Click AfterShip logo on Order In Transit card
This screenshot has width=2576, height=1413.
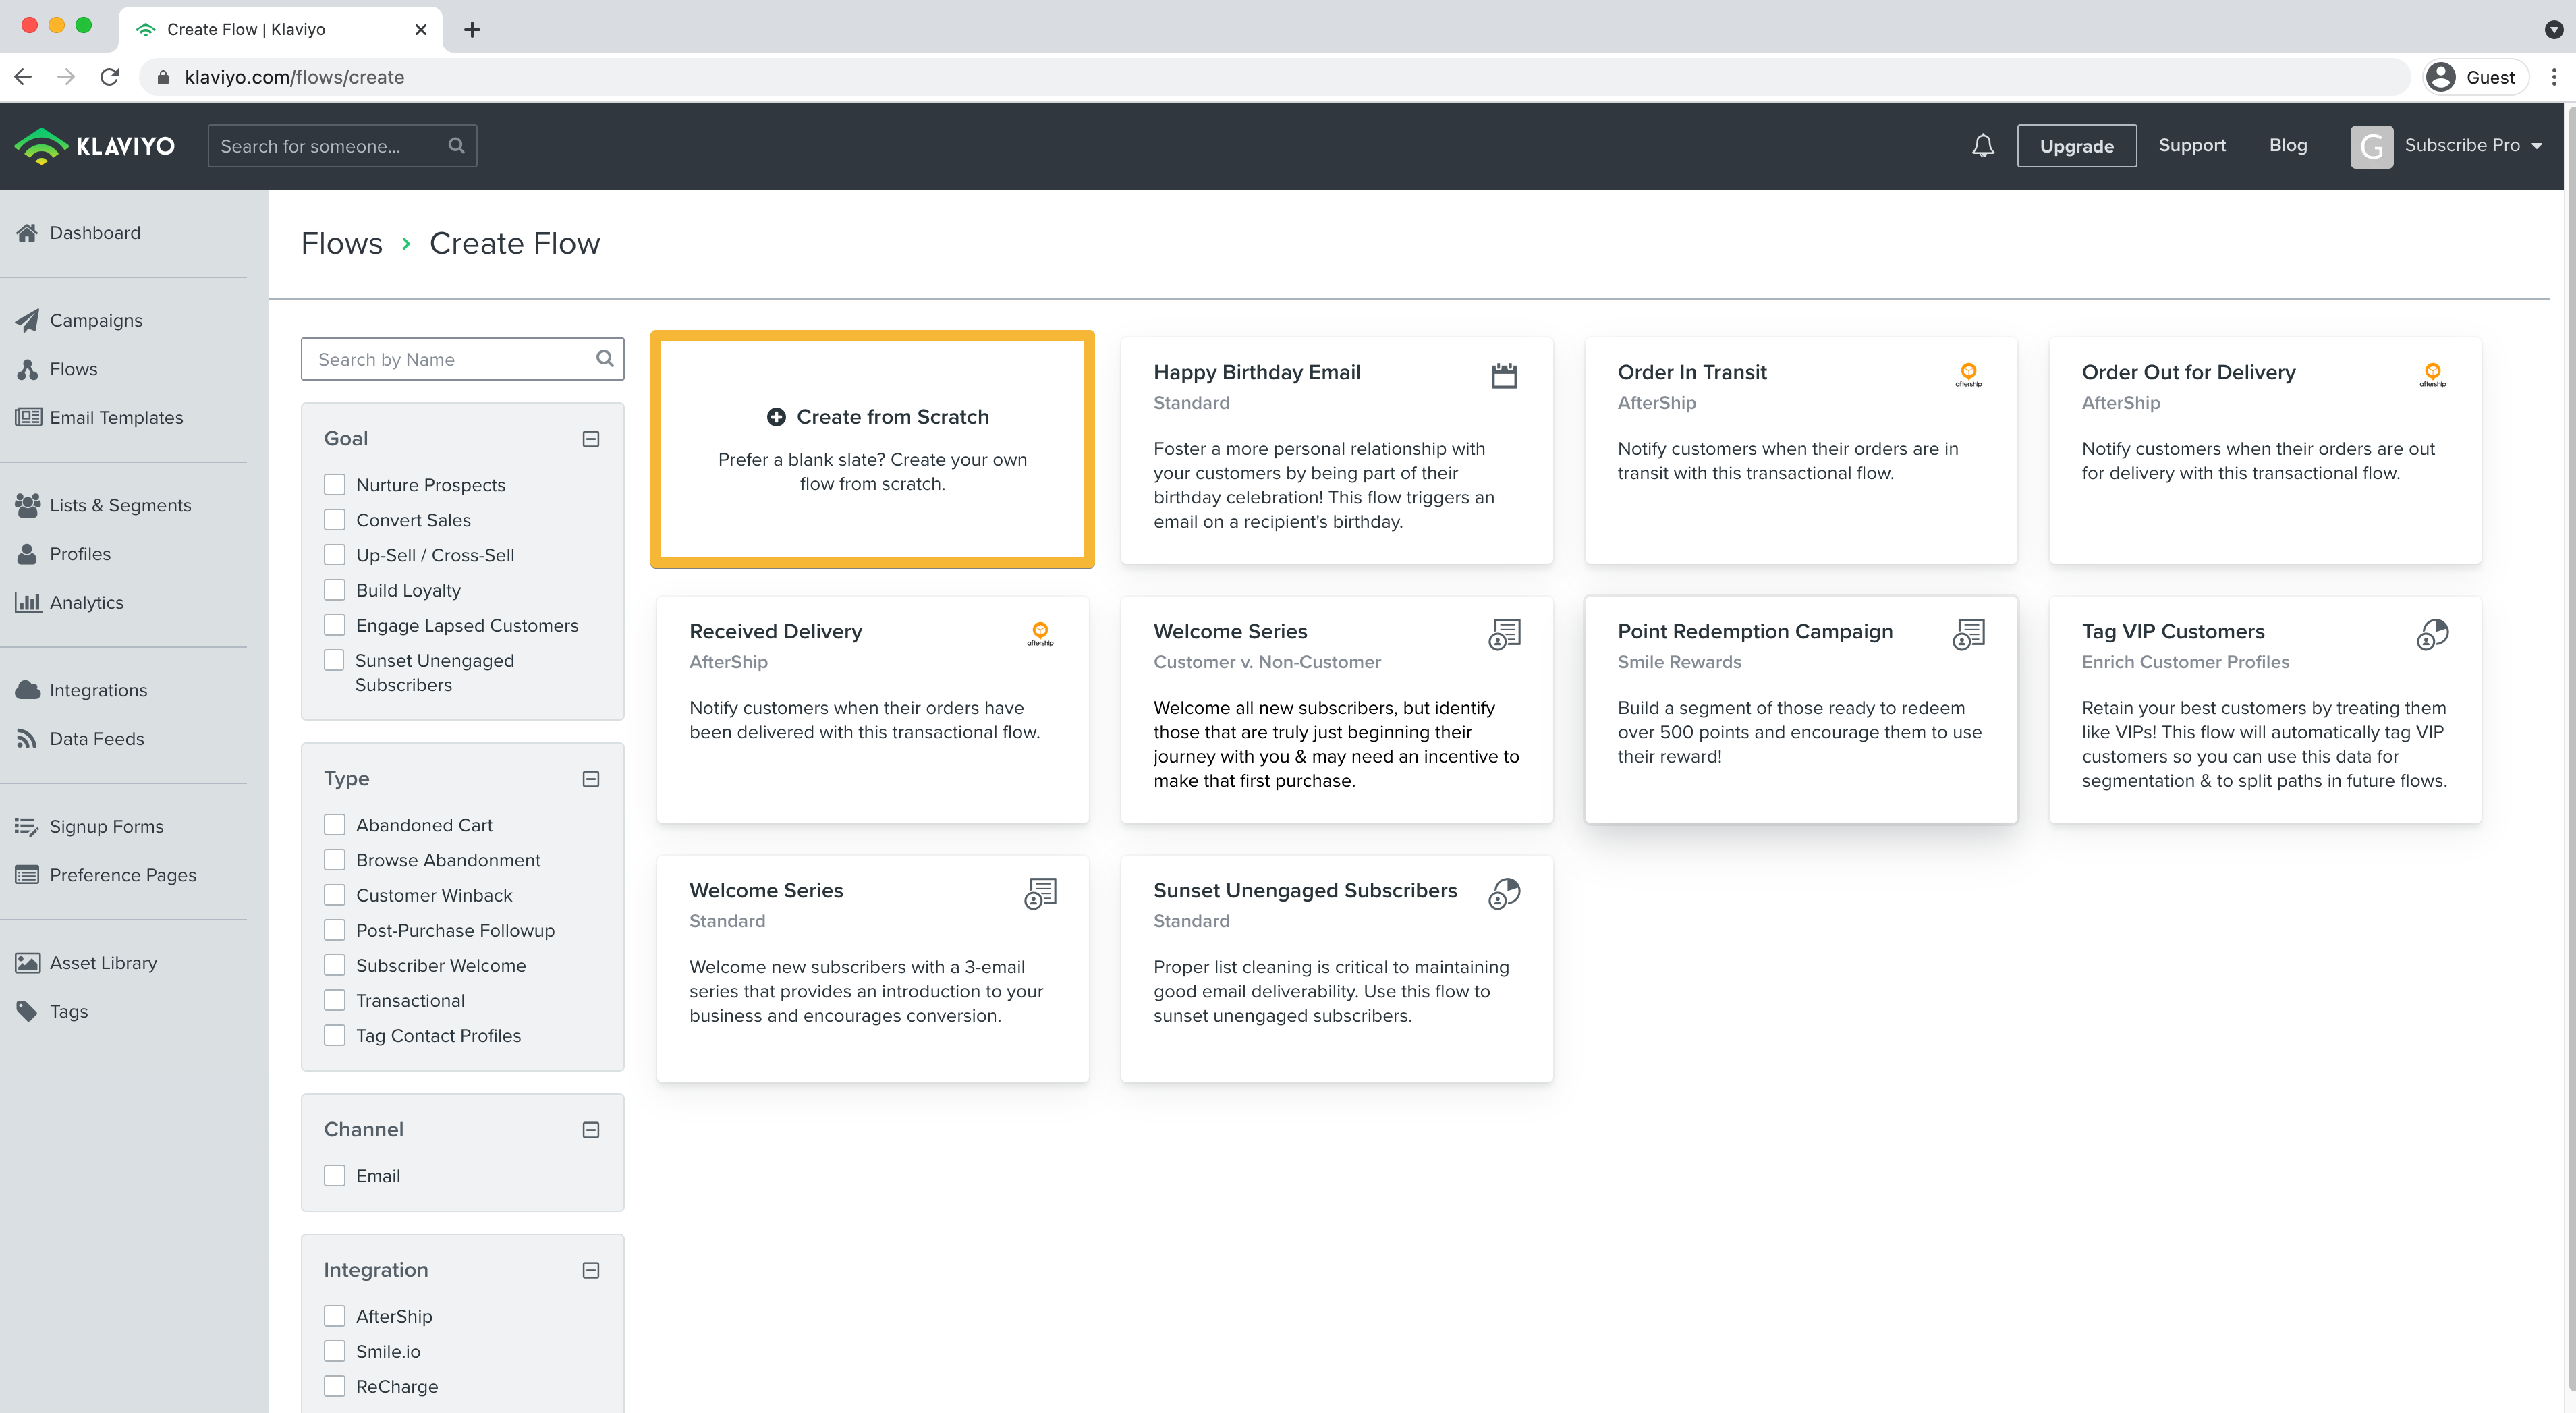[x=1967, y=374]
